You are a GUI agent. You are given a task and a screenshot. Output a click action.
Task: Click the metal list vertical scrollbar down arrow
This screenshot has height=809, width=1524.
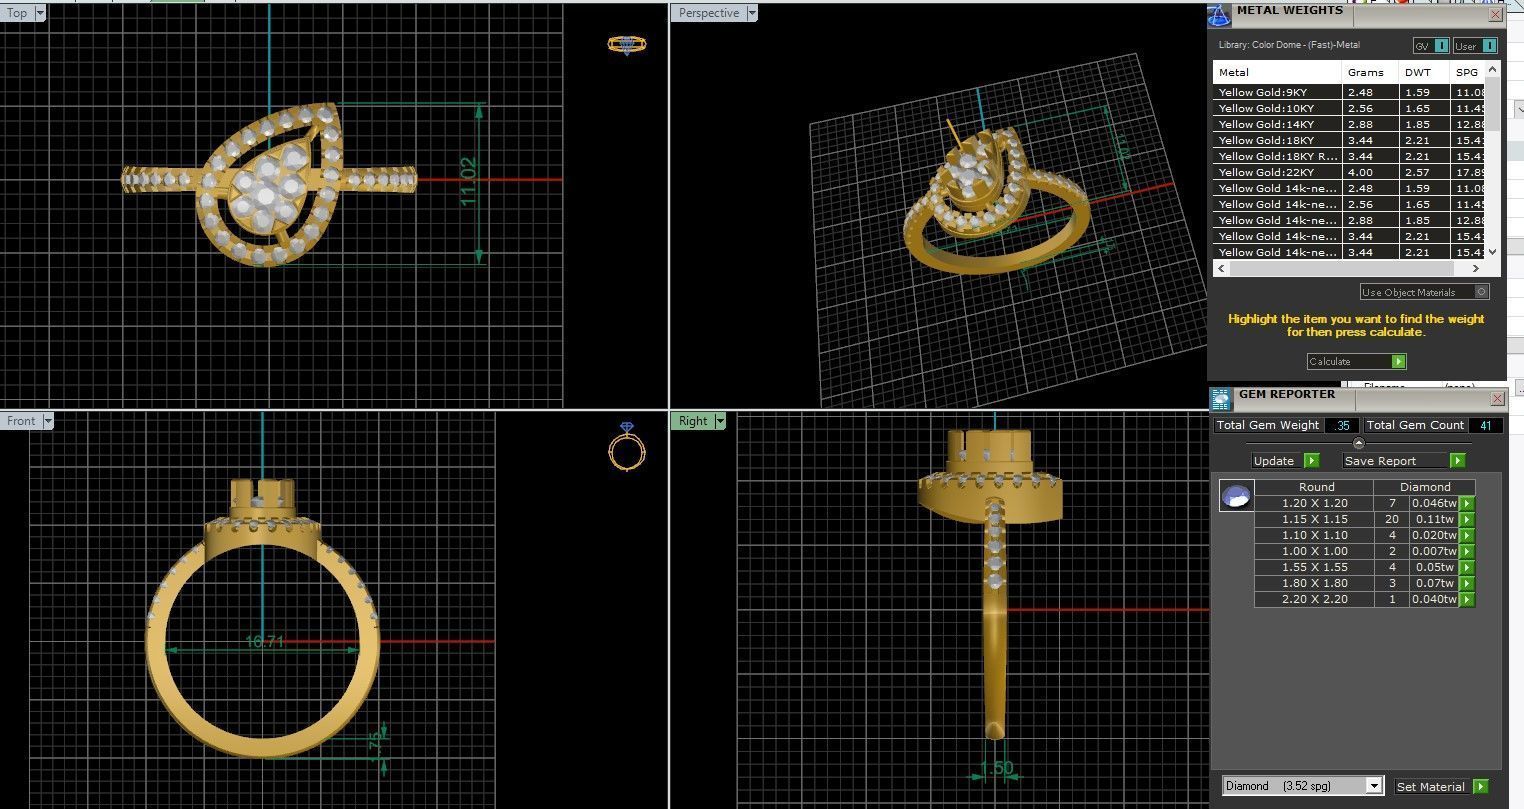click(1493, 252)
